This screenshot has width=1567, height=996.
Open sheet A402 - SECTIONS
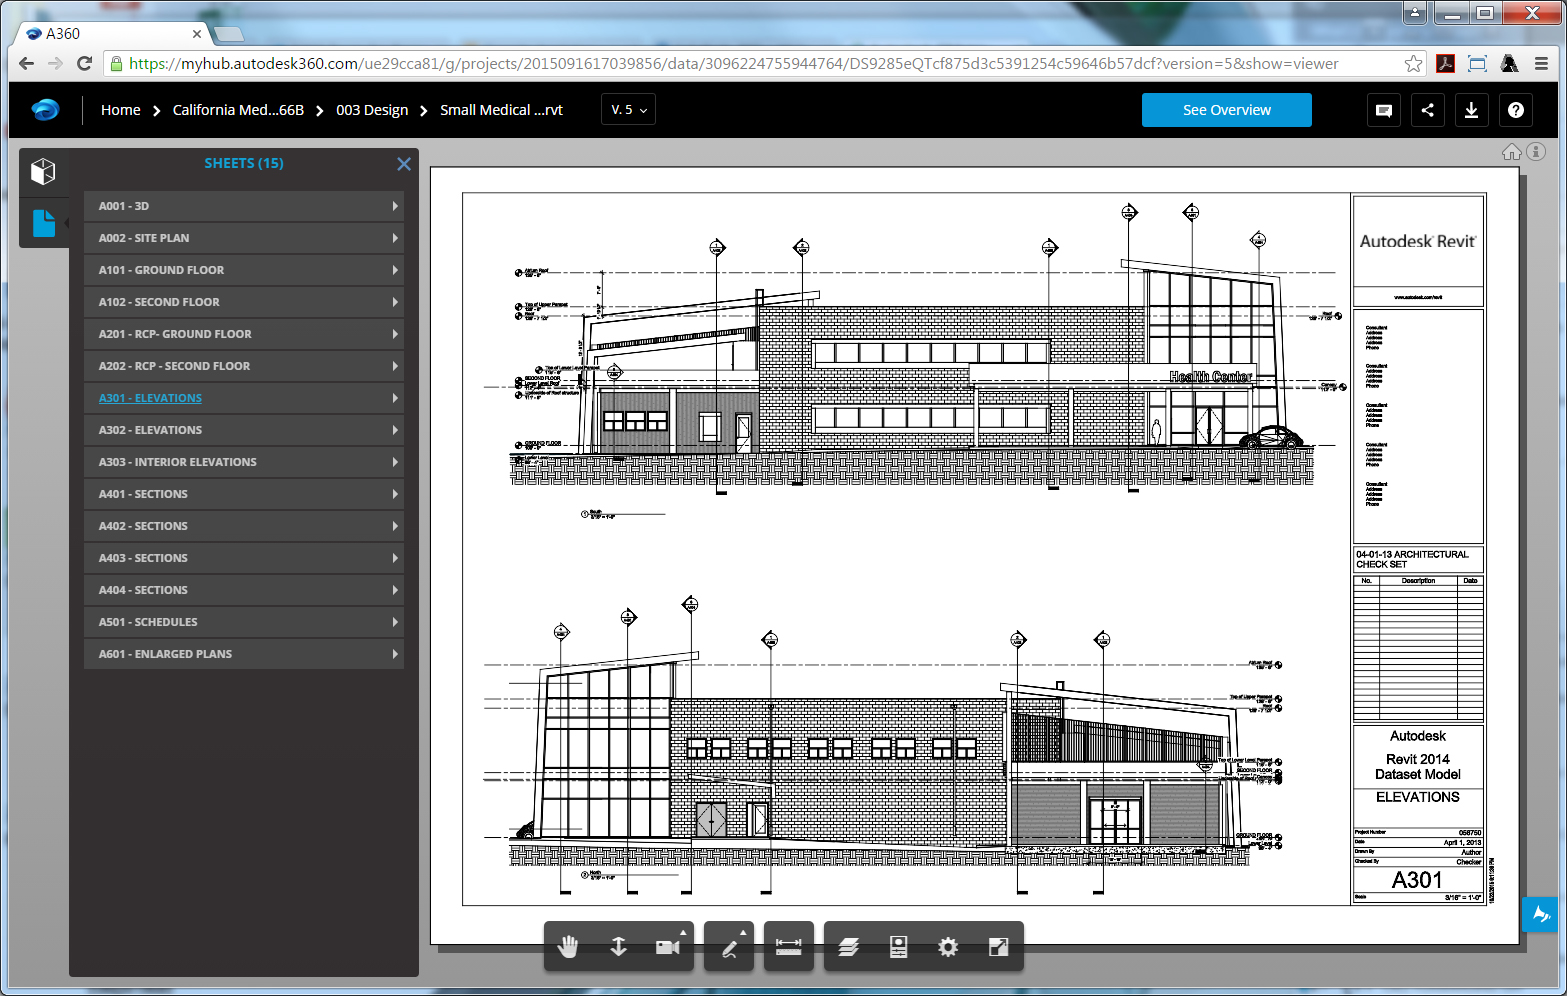[x=244, y=526]
